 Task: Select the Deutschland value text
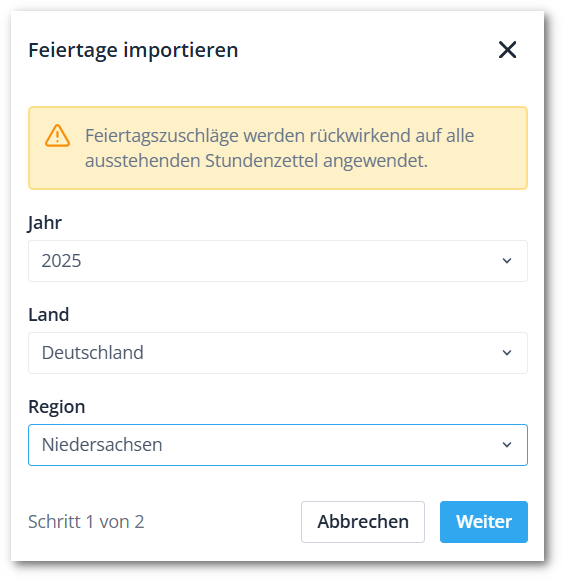[x=92, y=353]
